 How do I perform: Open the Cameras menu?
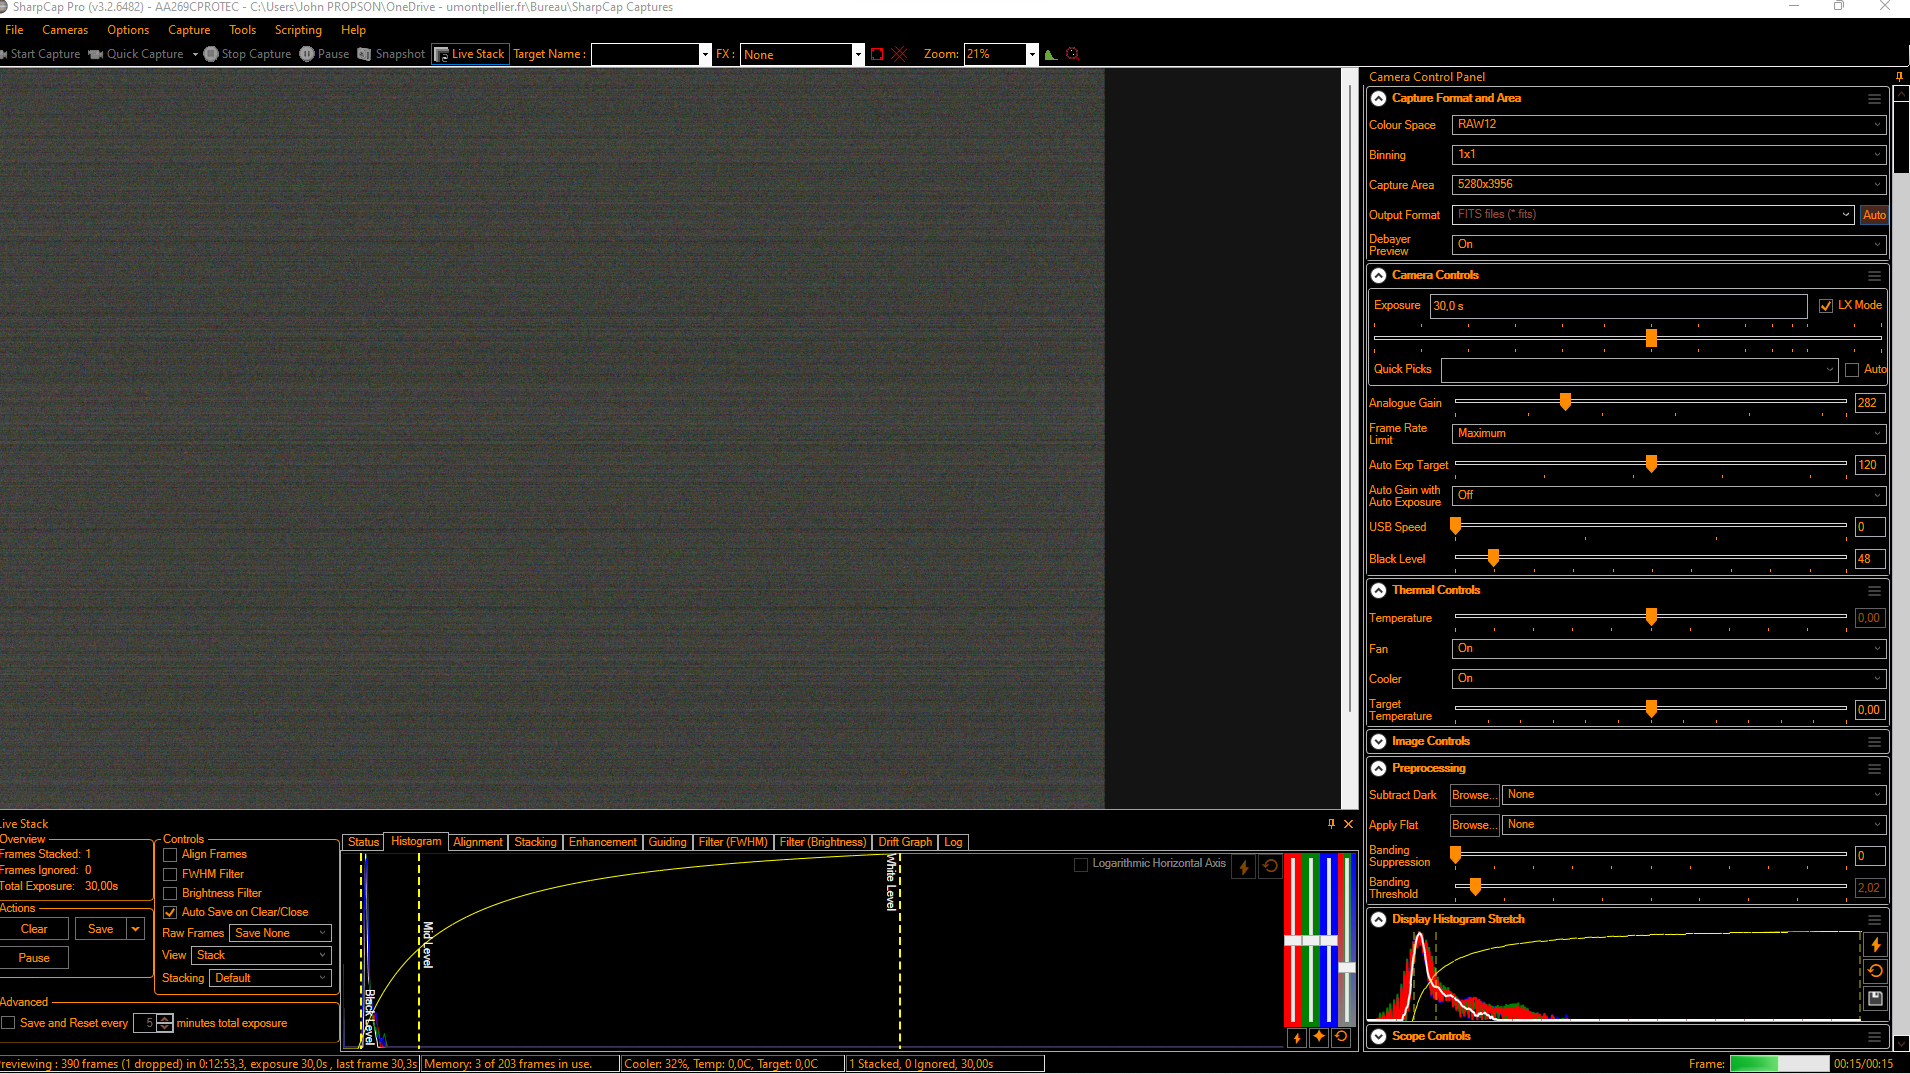tap(65, 30)
